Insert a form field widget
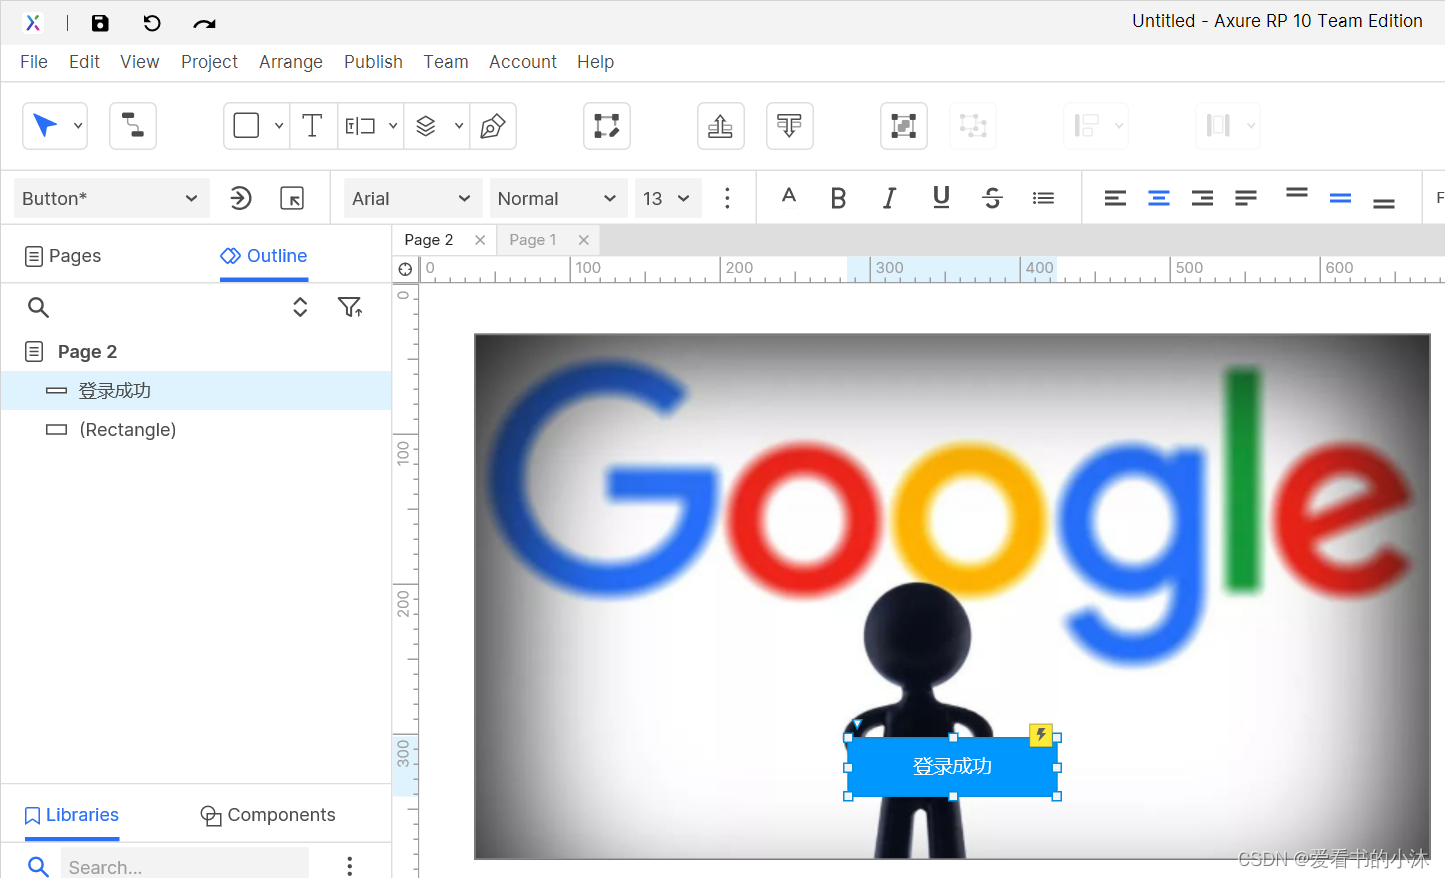The height and width of the screenshot is (878, 1445). (x=360, y=126)
